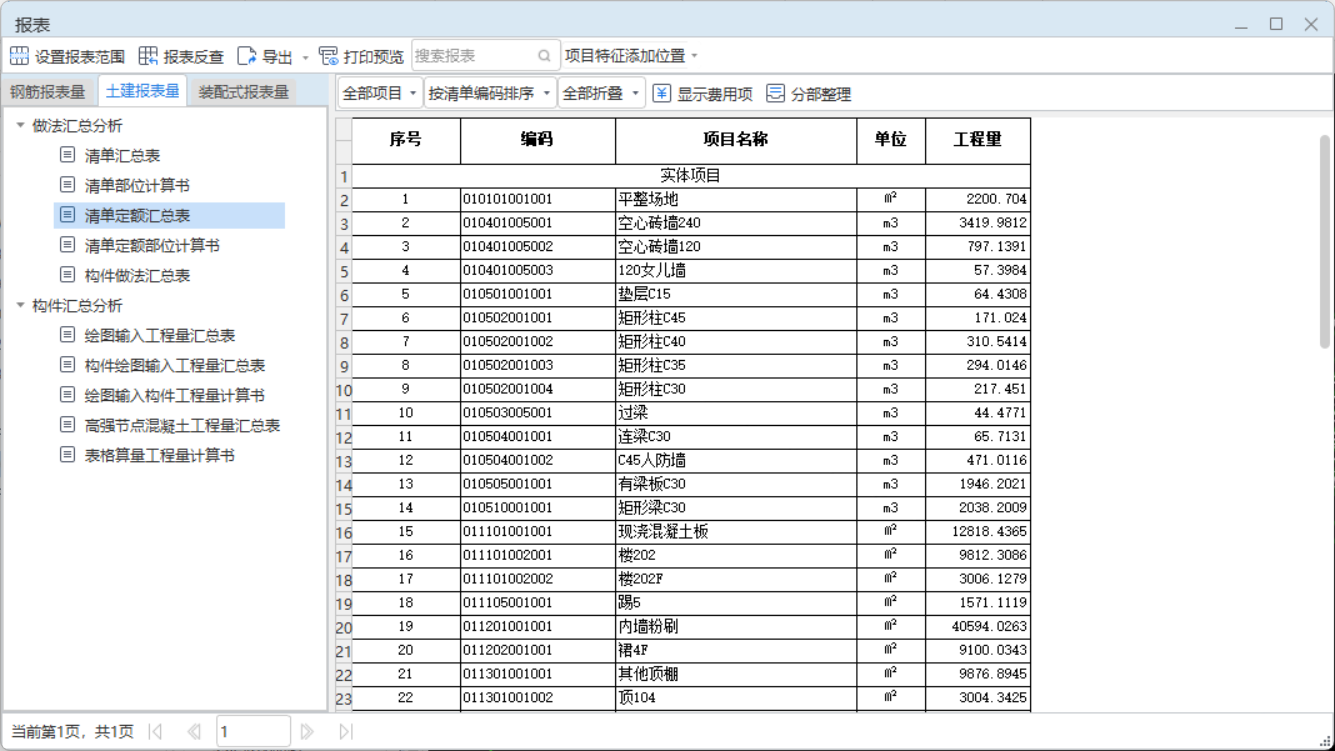This screenshot has height=751, width=1335.
Task: Open 清单定额部位计算书 report
Action: (x=152, y=245)
